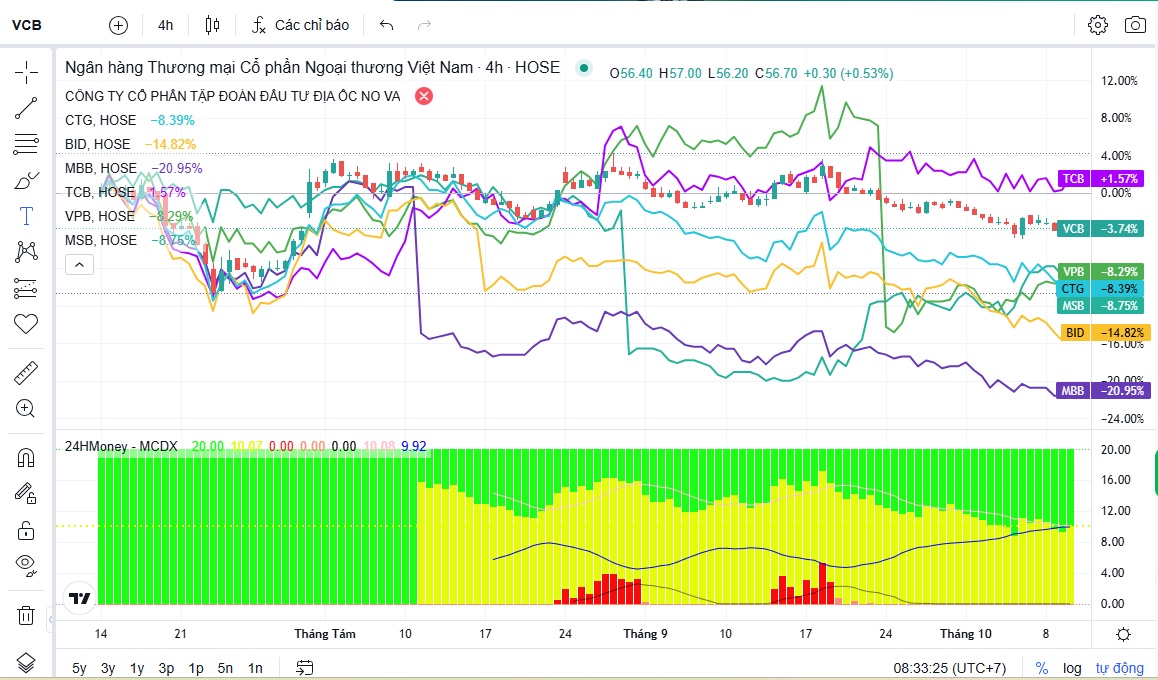Viewport: 1158px width, 680px height.
Task: Add chart to favorites with heart icon
Action: [x=26, y=323]
